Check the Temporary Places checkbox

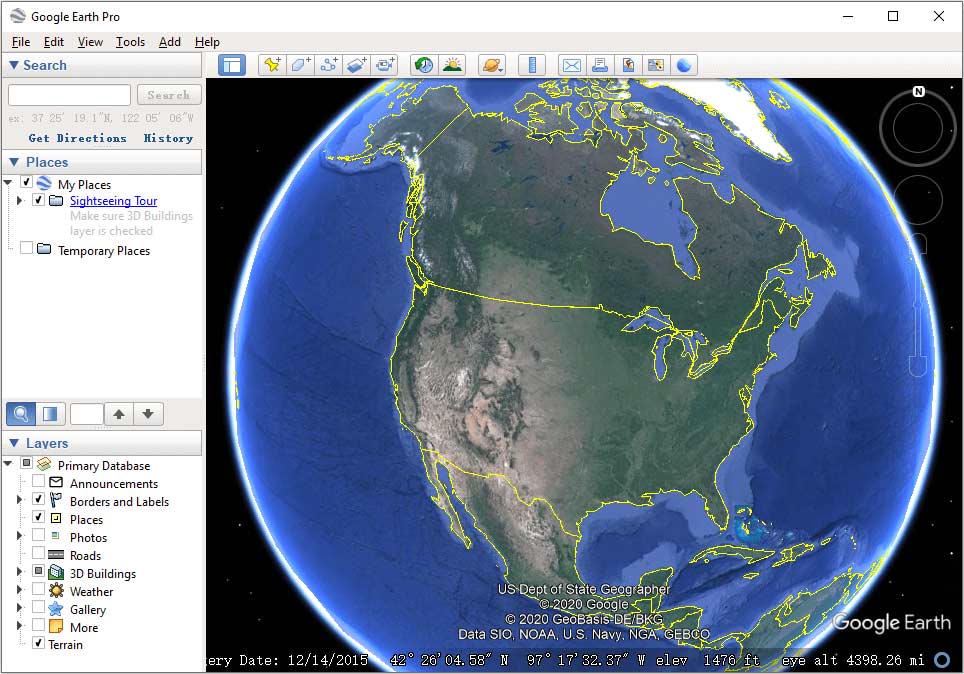pos(26,247)
